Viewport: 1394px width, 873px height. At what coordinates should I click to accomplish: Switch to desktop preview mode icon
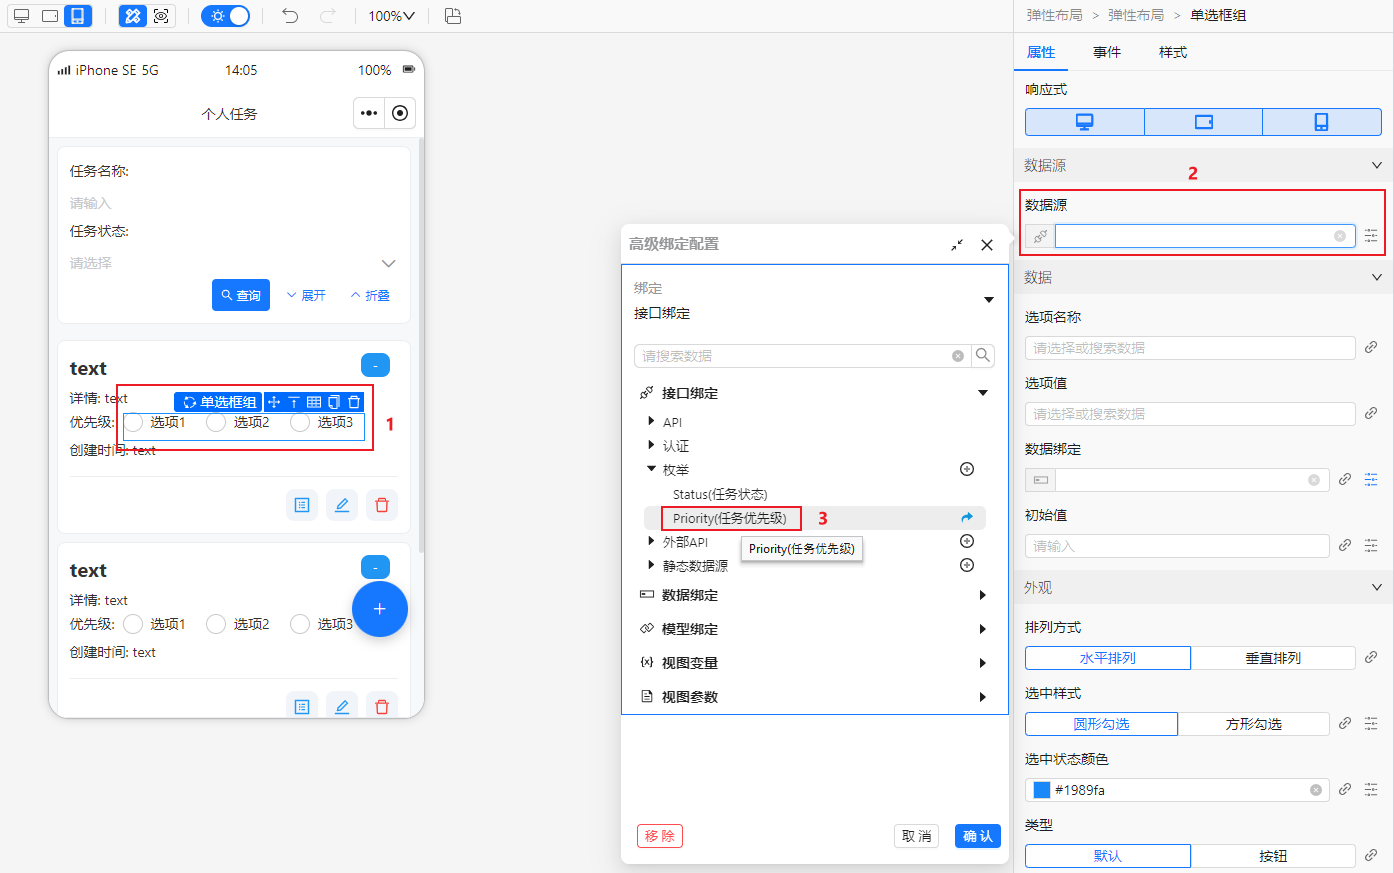coord(20,15)
